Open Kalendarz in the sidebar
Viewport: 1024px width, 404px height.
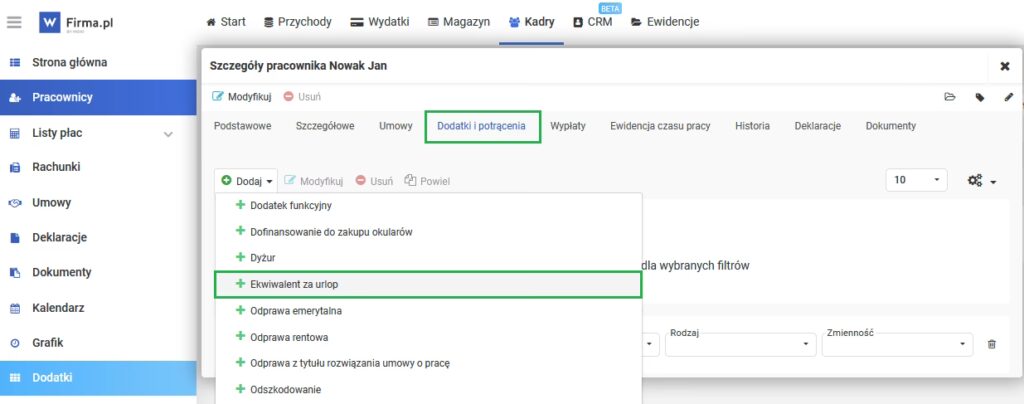tap(57, 307)
